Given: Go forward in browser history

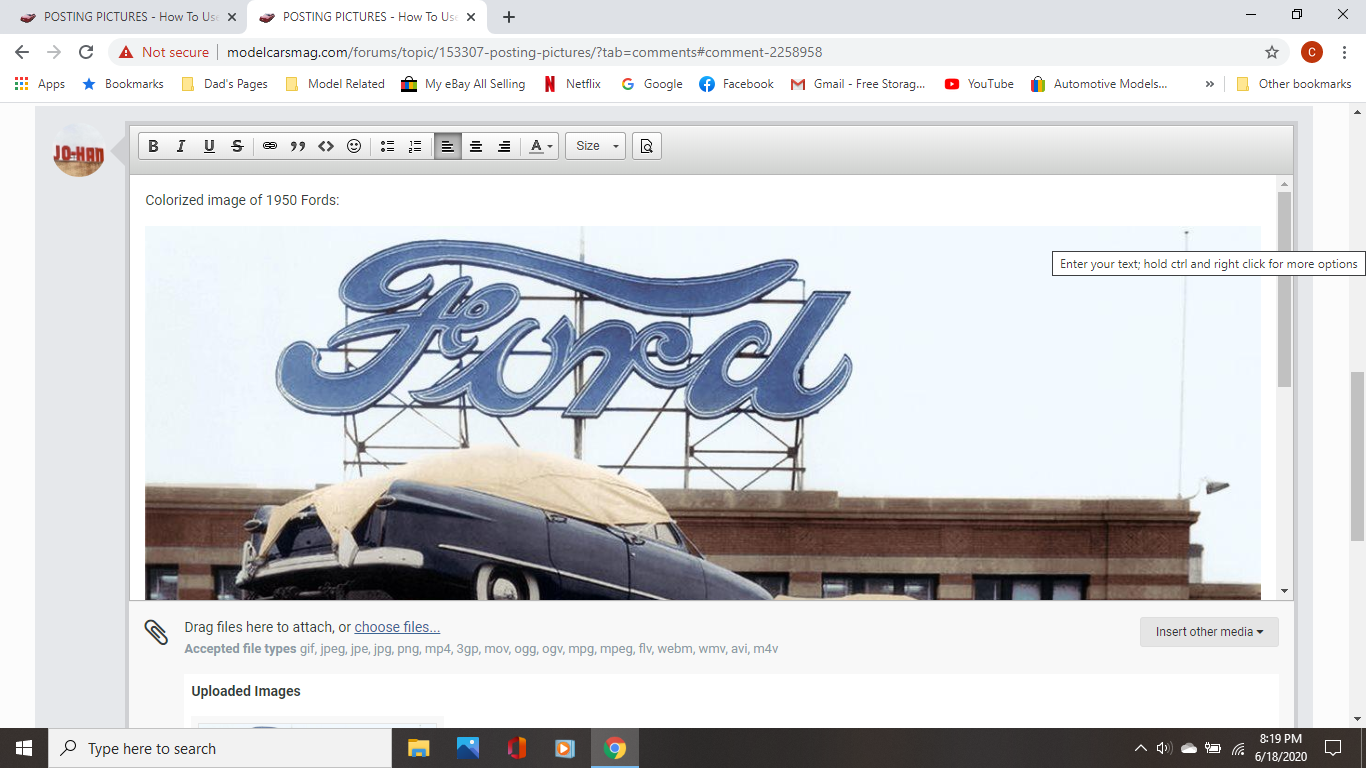Looking at the screenshot, I should click(x=54, y=52).
